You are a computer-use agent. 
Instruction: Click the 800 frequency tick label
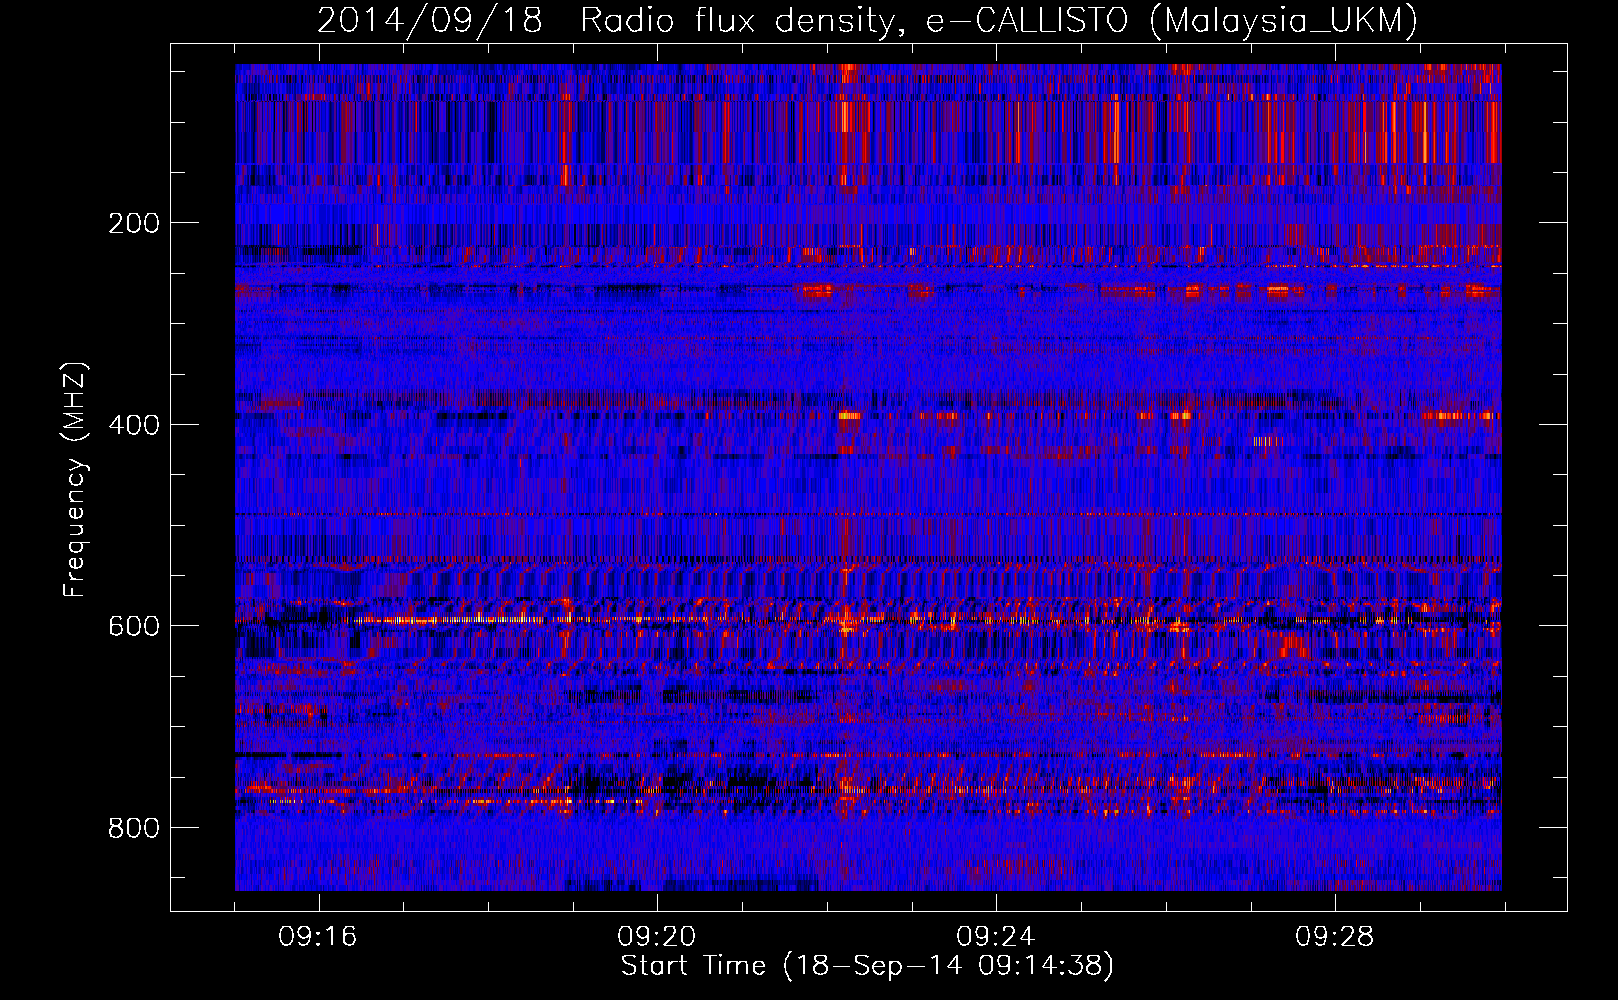pyautogui.click(x=133, y=828)
